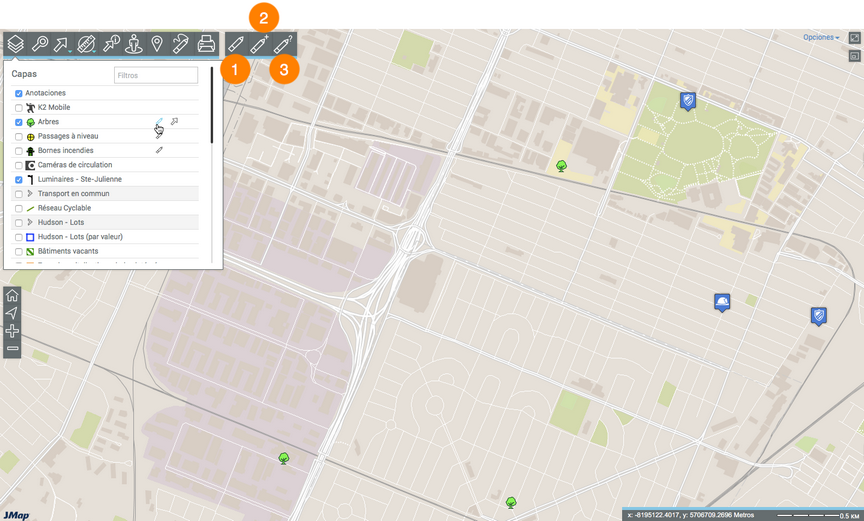Select the pencil-plus add element tool
This screenshot has width=864, height=521.
click(260, 44)
